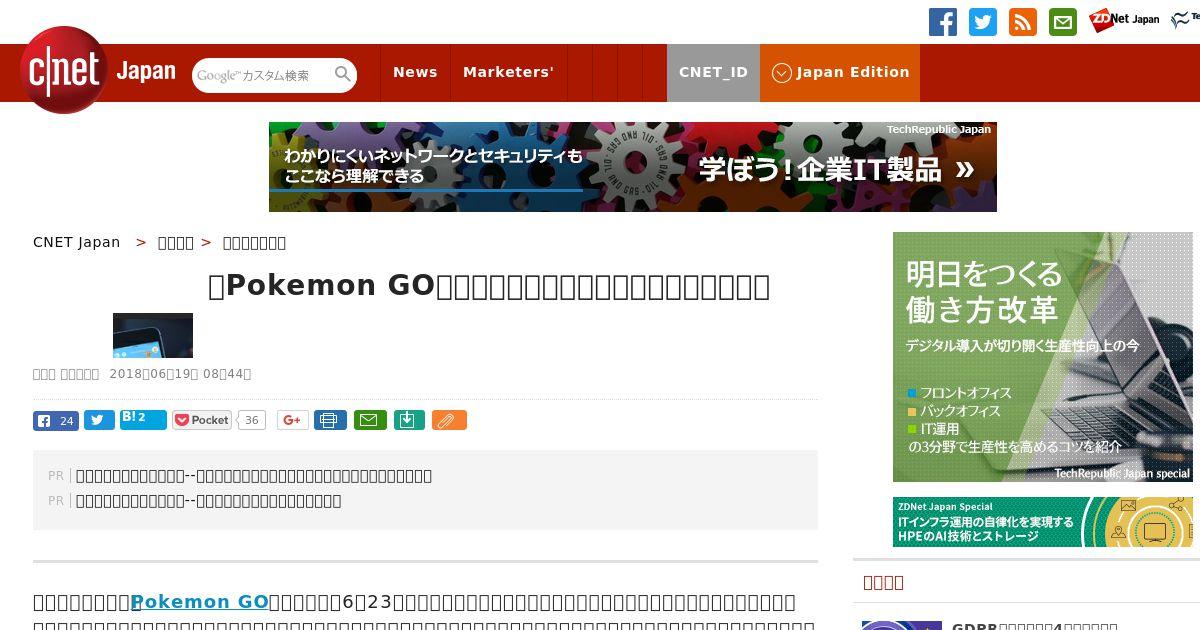Share the article via the Twitter button
The image size is (1200, 630).
click(x=99, y=420)
